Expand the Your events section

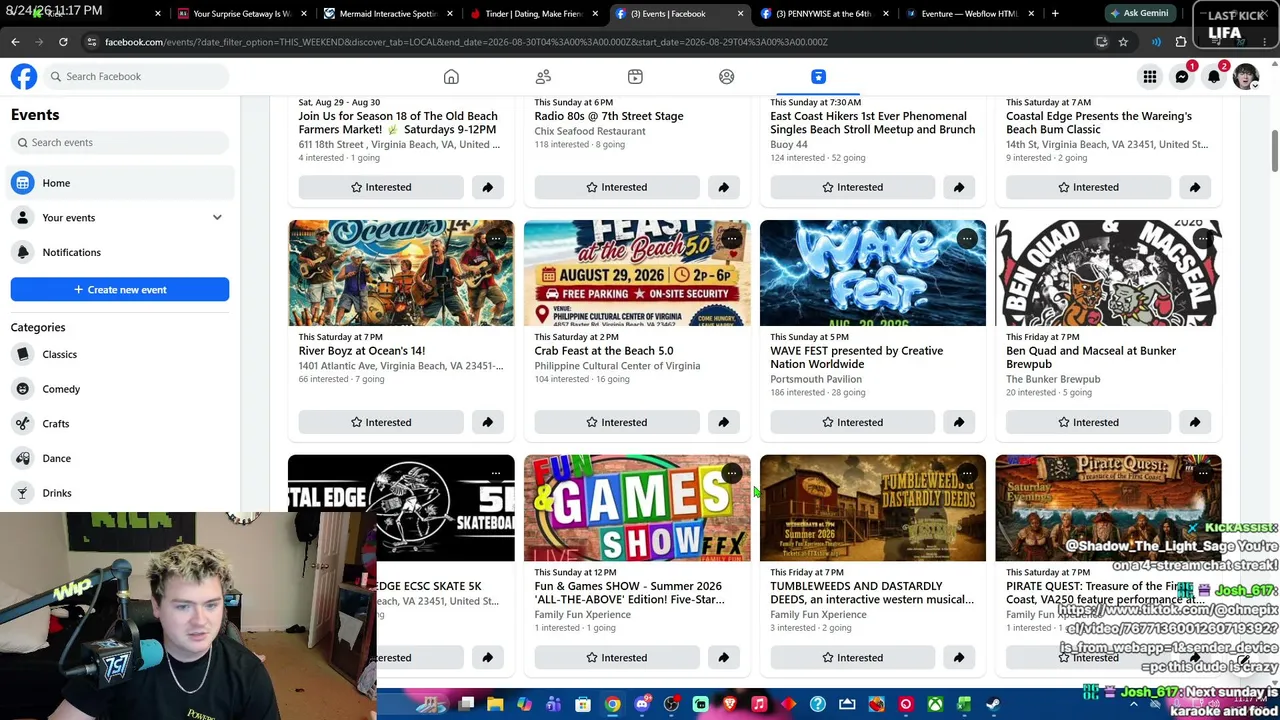coord(217,217)
